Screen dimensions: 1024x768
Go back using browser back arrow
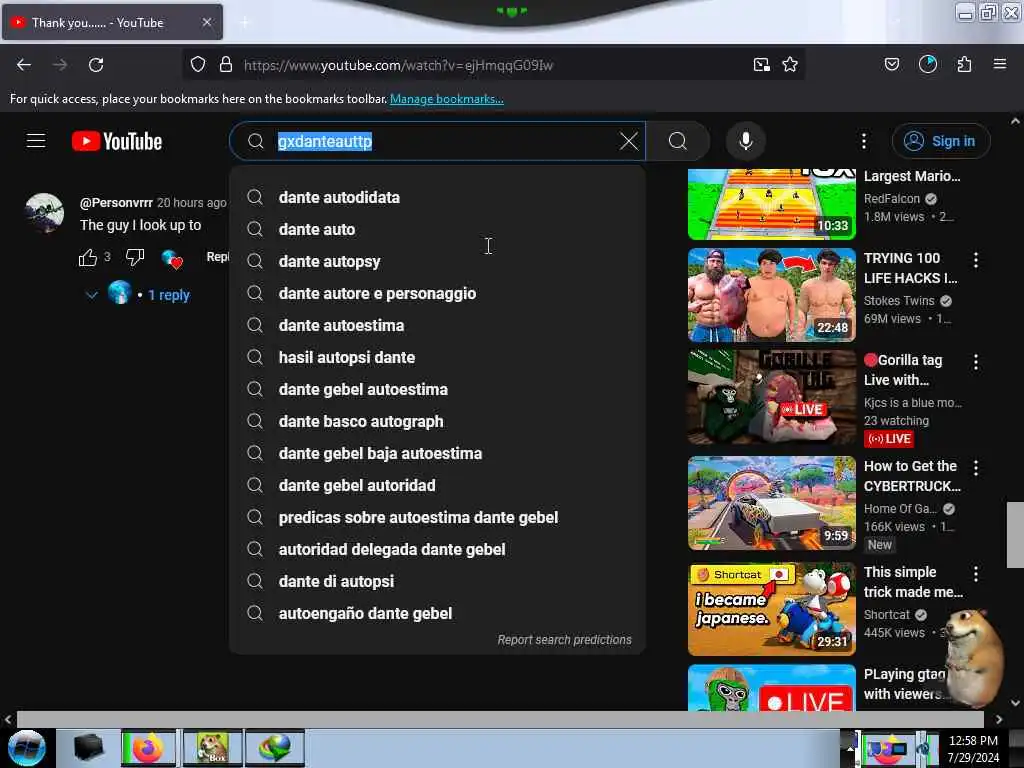[x=24, y=65]
